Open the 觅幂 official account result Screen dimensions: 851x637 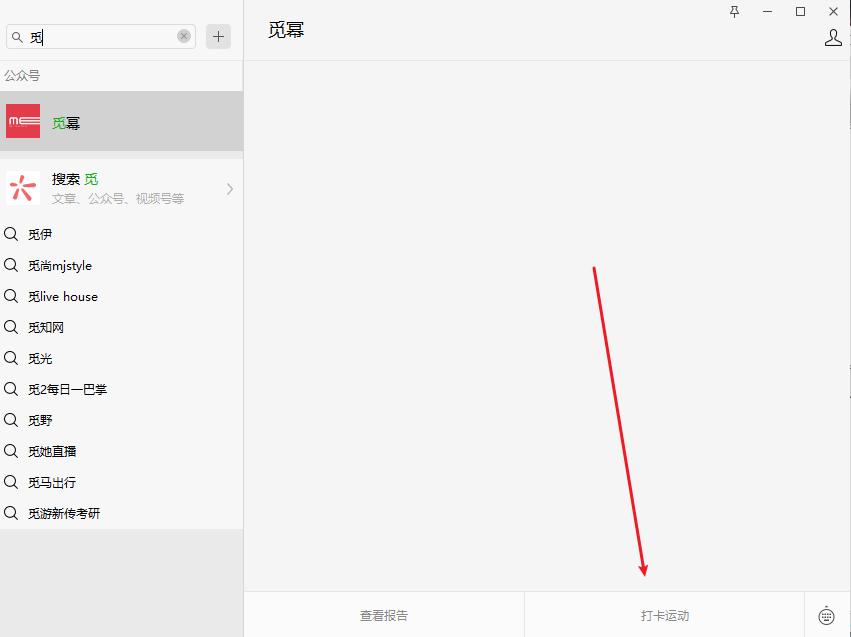(122, 121)
